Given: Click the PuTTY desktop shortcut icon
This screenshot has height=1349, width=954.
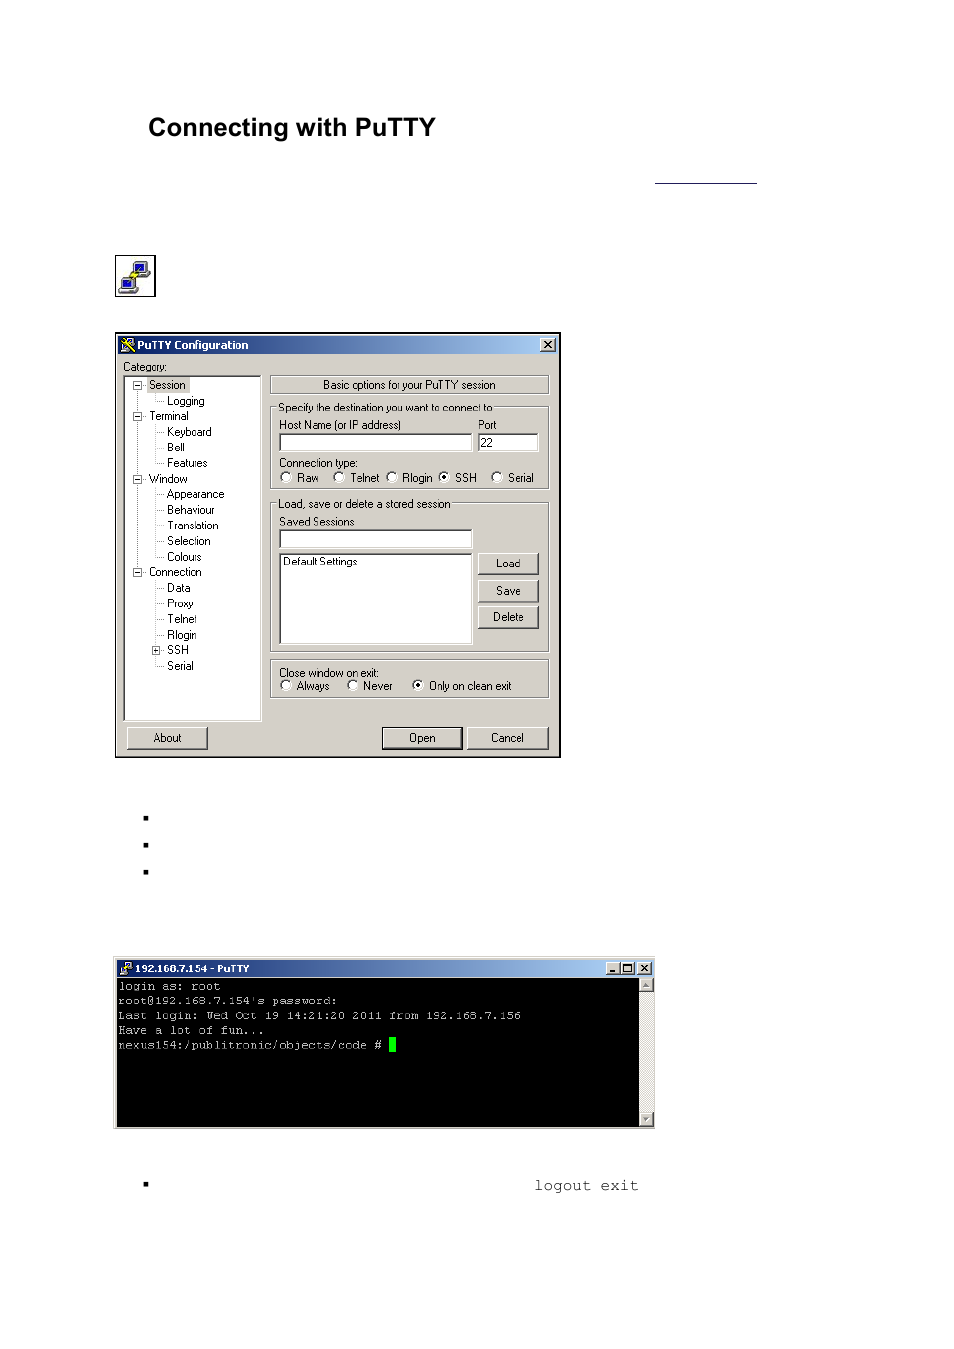Looking at the screenshot, I should tap(135, 276).
